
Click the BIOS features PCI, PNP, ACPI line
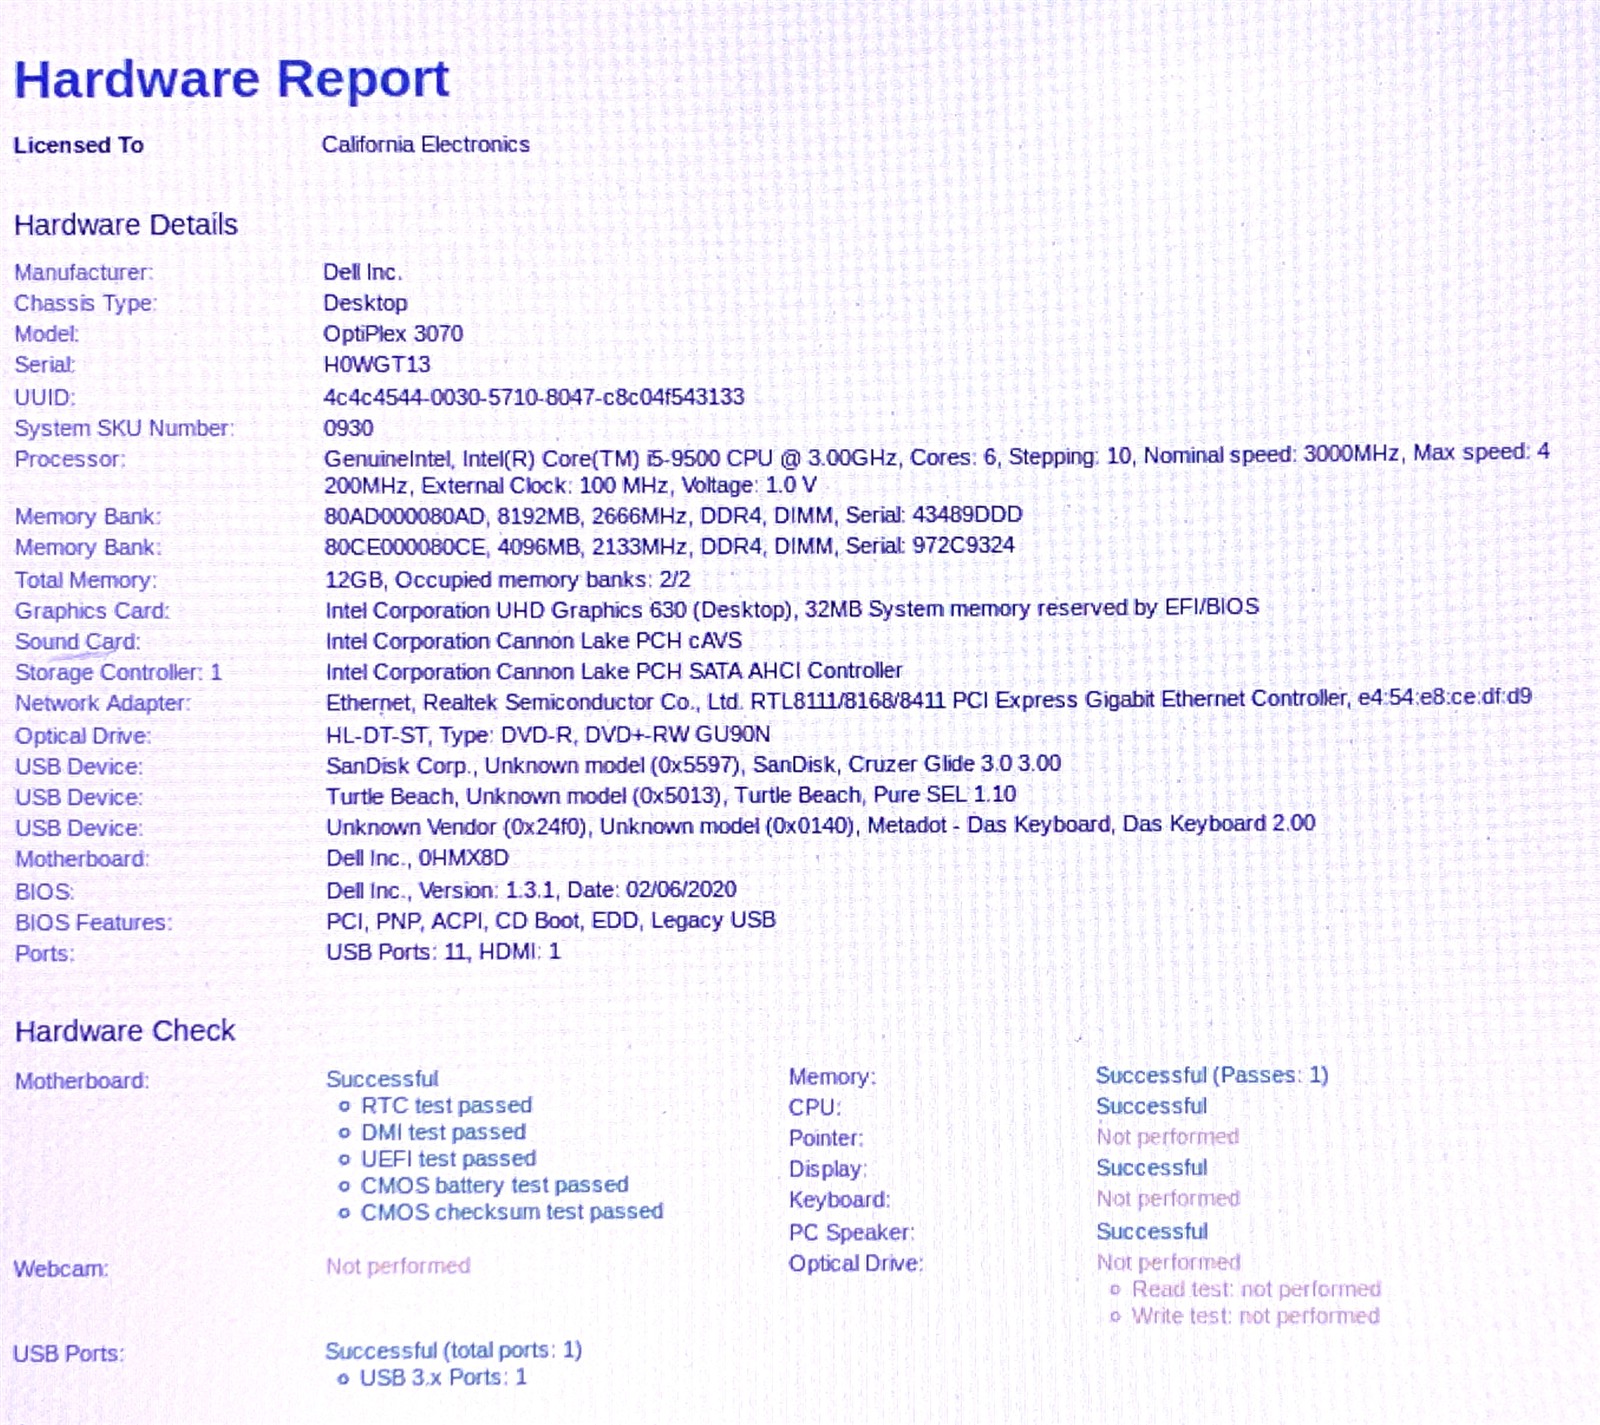point(551,920)
